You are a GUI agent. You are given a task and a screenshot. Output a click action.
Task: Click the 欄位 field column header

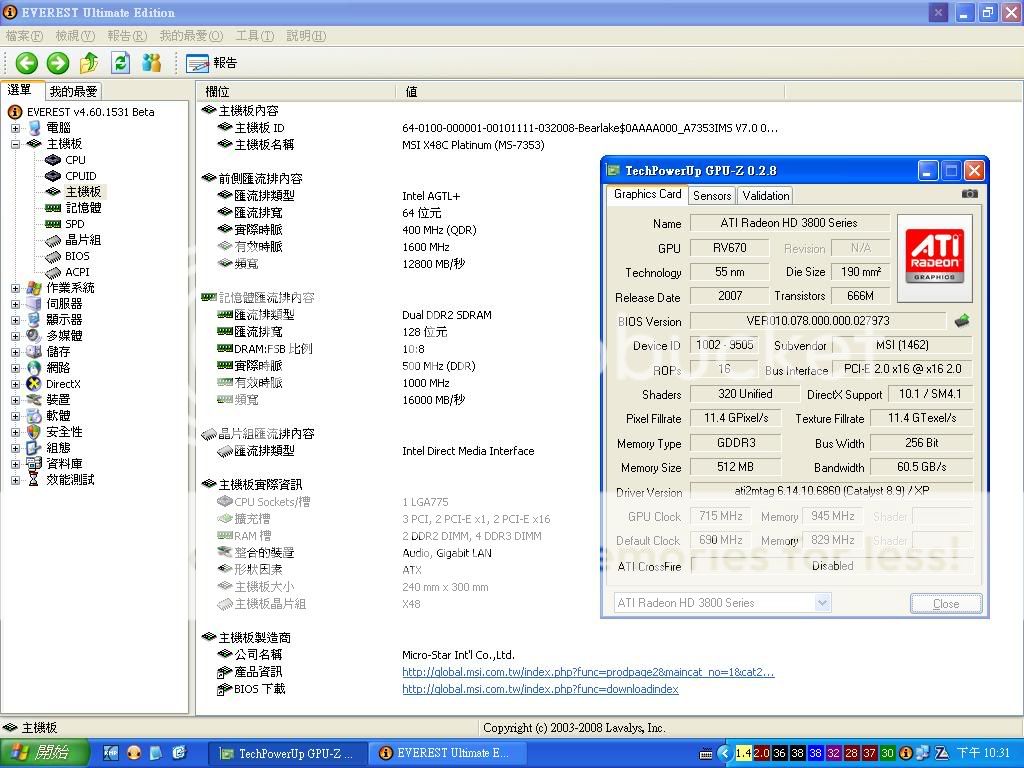click(295, 92)
